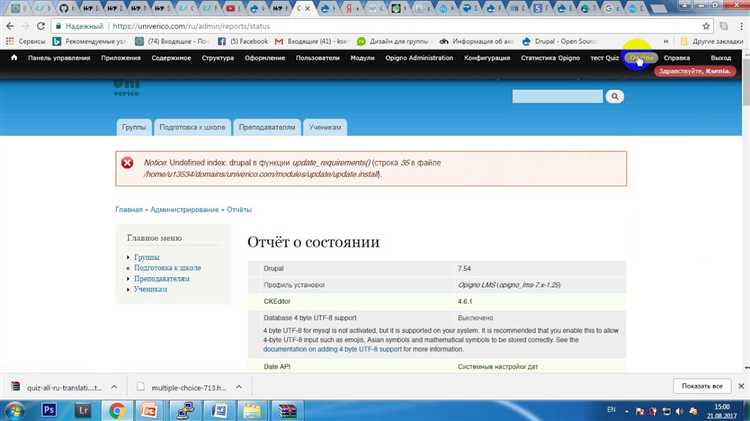Click the search magnifier button
This screenshot has width=750, height=421.
[x=615, y=97]
